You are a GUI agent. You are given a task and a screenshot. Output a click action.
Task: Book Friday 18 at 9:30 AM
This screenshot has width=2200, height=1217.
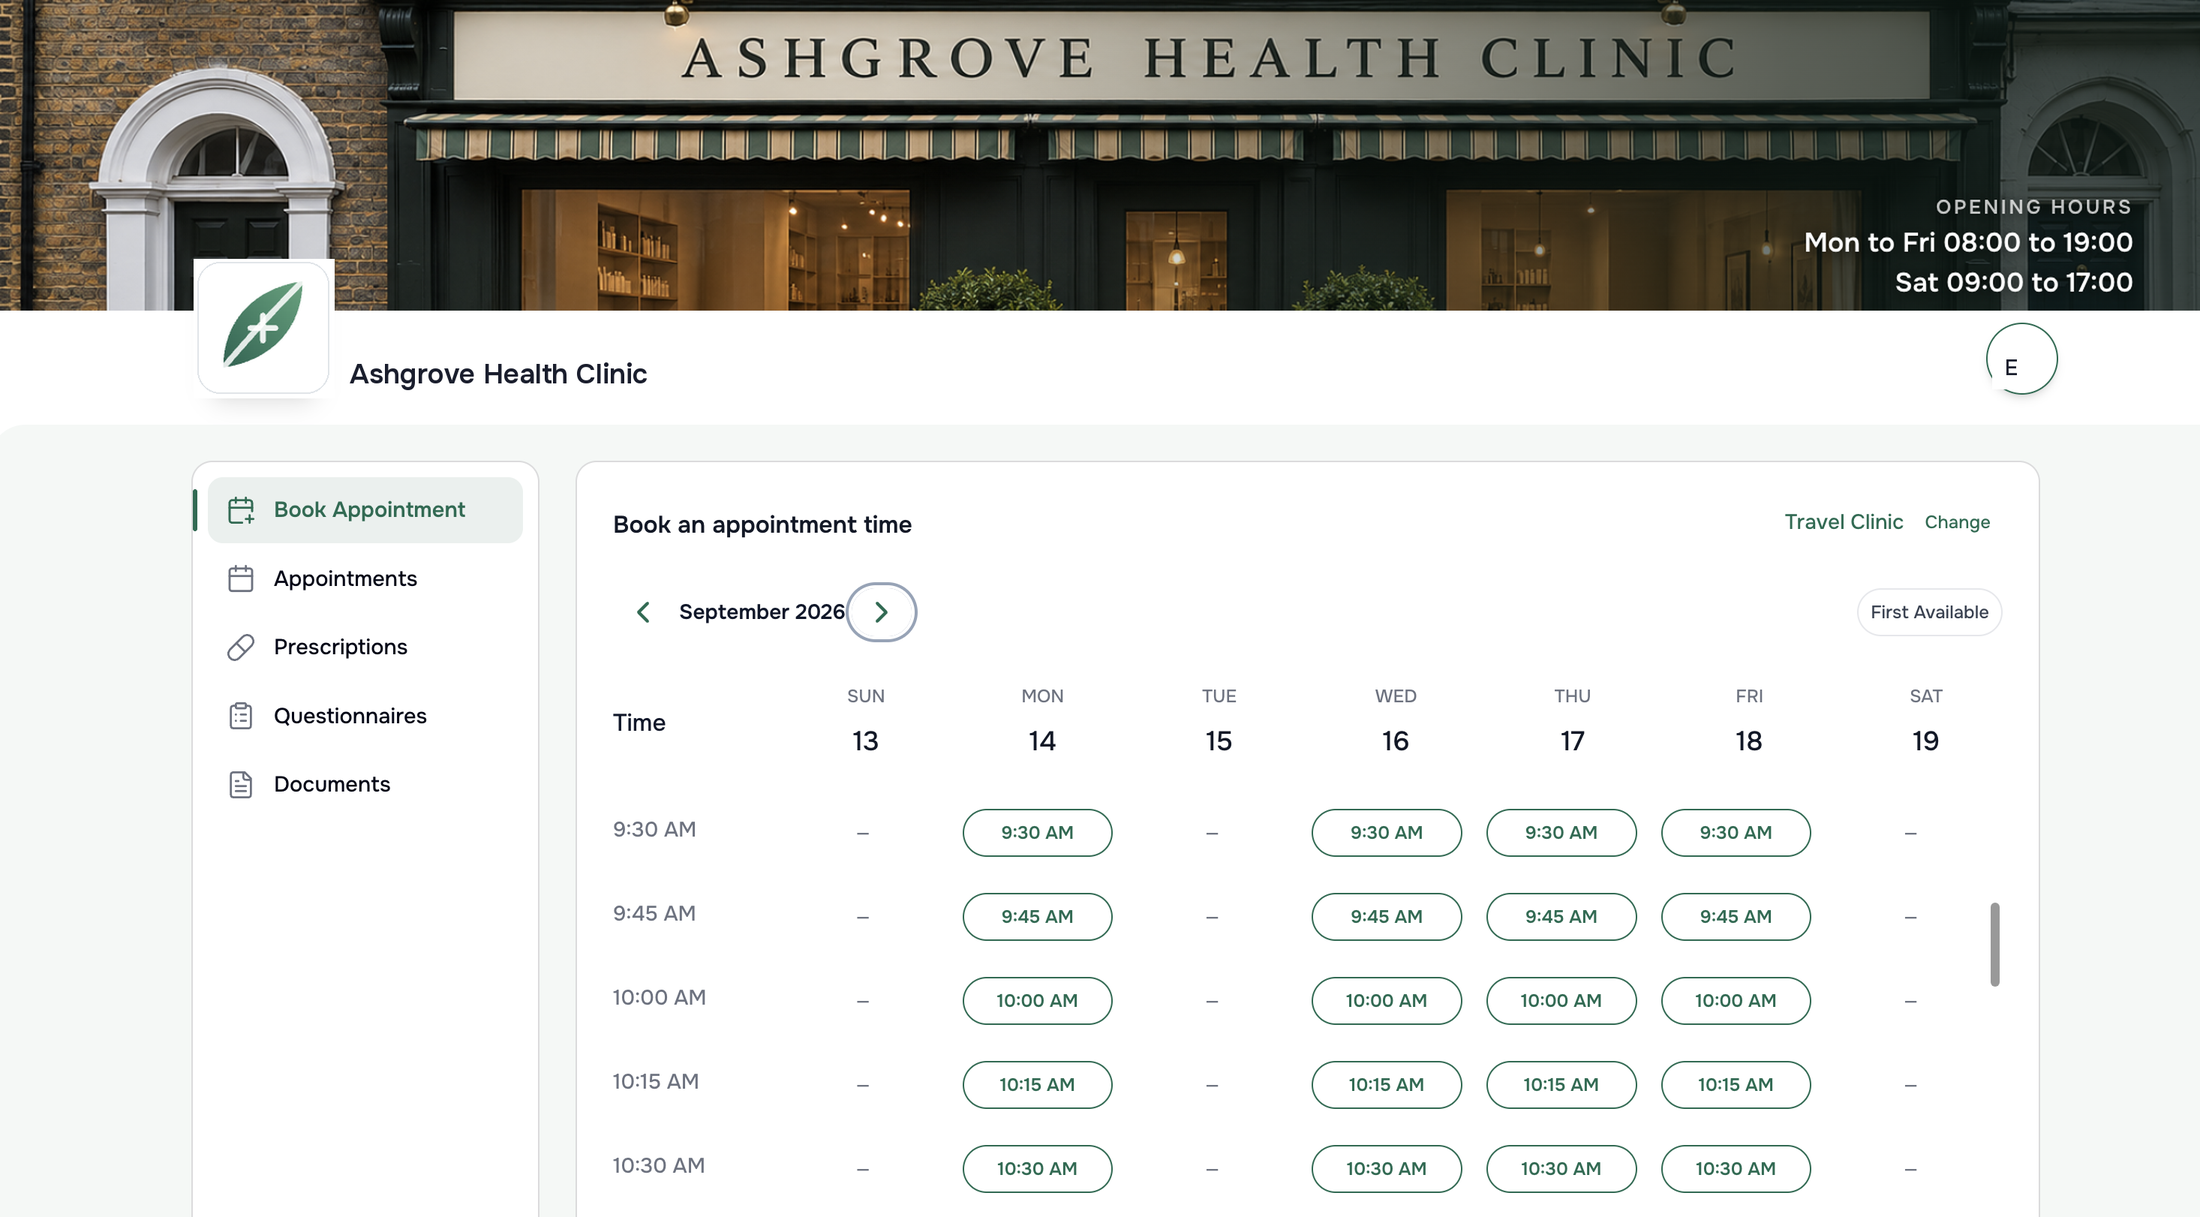tap(1735, 833)
